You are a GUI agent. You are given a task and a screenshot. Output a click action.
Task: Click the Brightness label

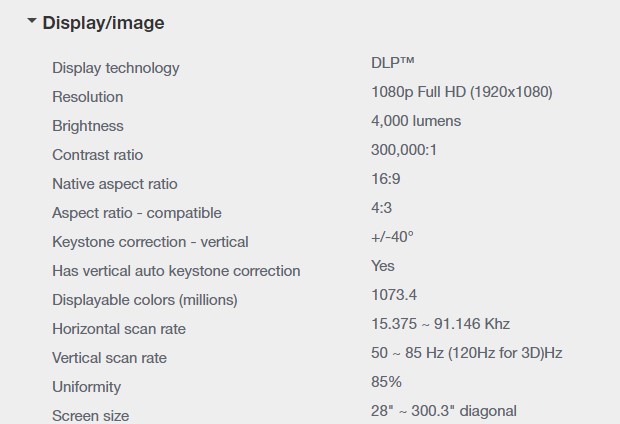point(88,126)
